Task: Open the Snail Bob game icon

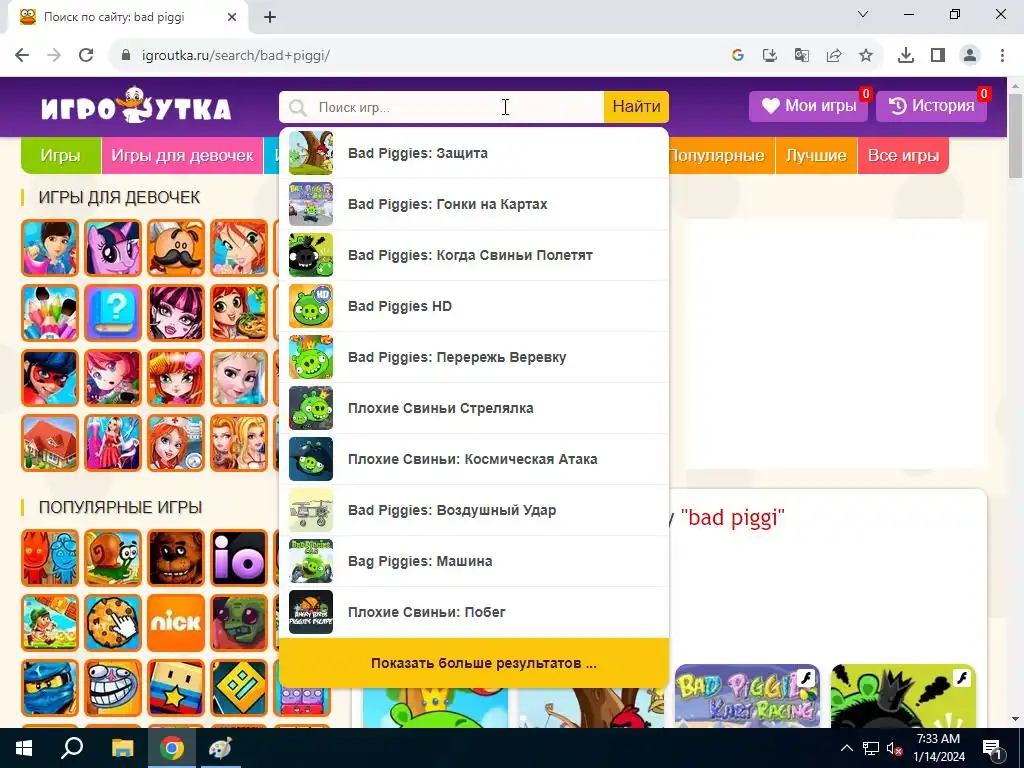Action: 113,558
